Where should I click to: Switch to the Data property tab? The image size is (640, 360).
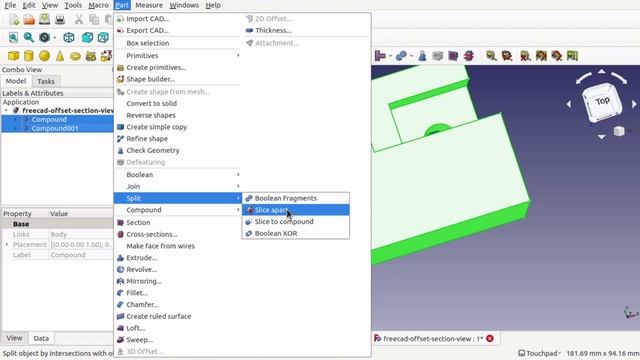(x=41, y=338)
